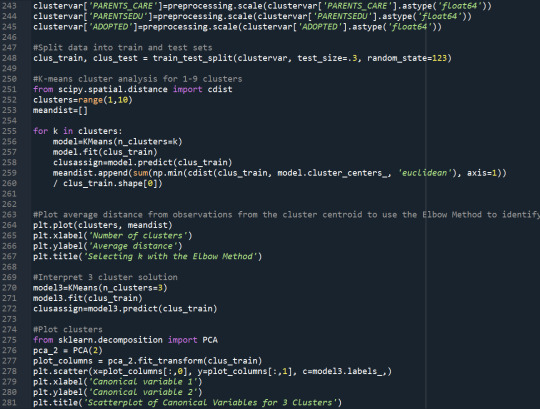Click 'random_state=123' argument
540x409 pixels.
point(407,58)
